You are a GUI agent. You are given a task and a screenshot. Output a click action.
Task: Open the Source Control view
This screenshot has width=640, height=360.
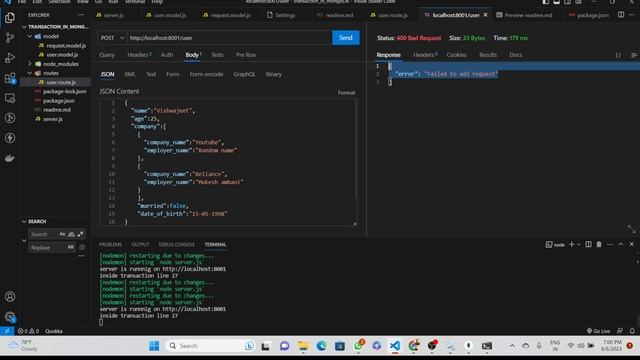click(10, 38)
